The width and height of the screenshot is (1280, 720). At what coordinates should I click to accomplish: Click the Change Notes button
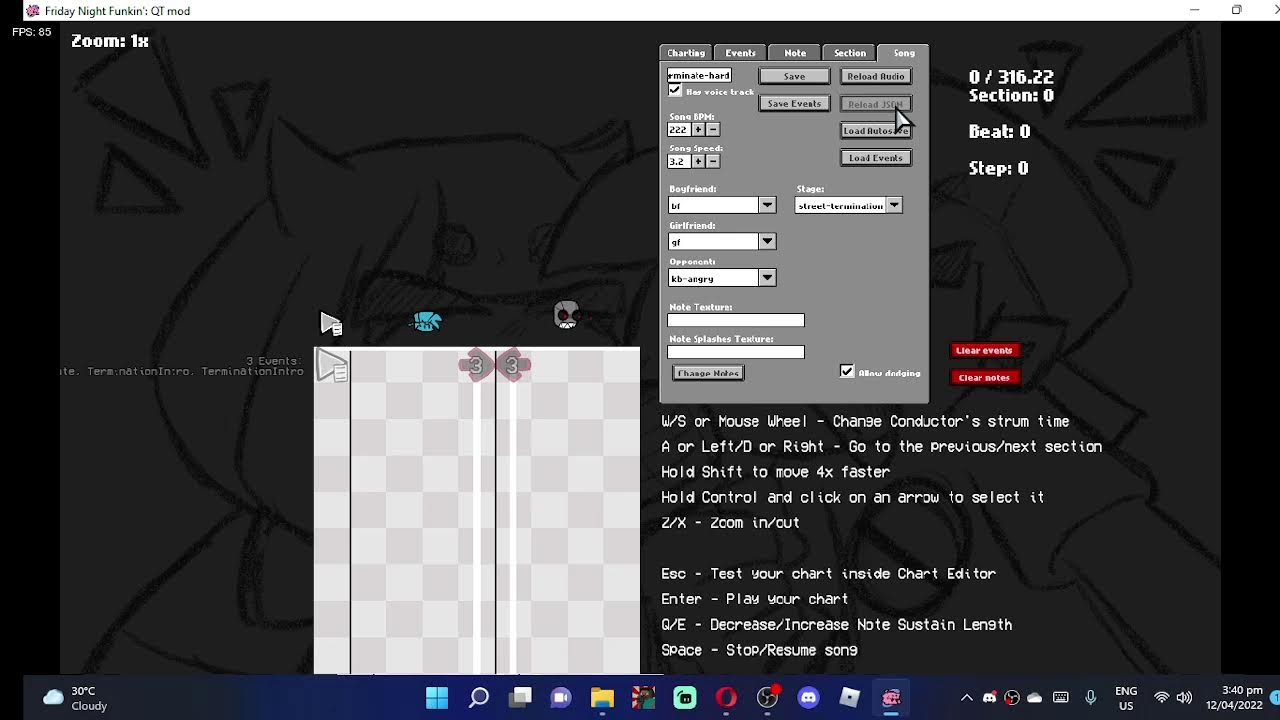[x=707, y=373]
